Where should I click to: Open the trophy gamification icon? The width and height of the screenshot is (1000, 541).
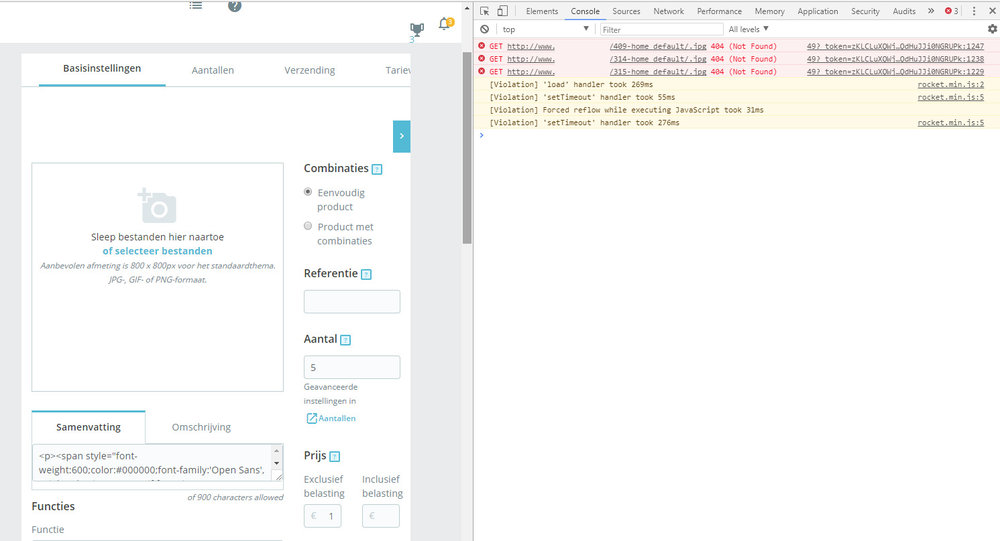(x=416, y=29)
